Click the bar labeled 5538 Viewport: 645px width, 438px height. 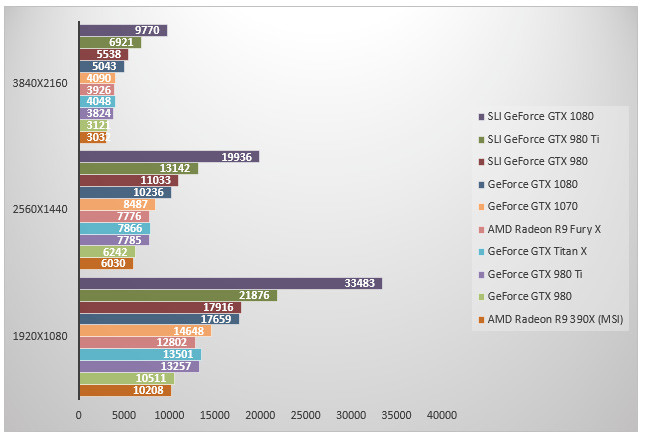pyautogui.click(x=104, y=54)
